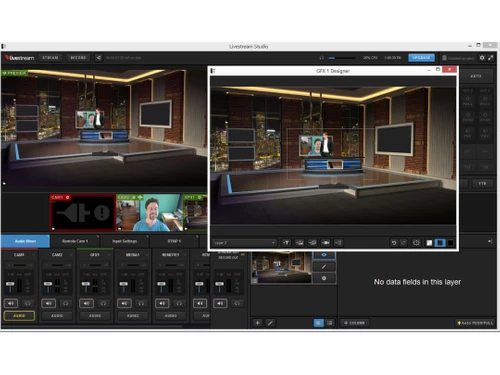Collapse the panel using arrow at far right

[x=490, y=241]
